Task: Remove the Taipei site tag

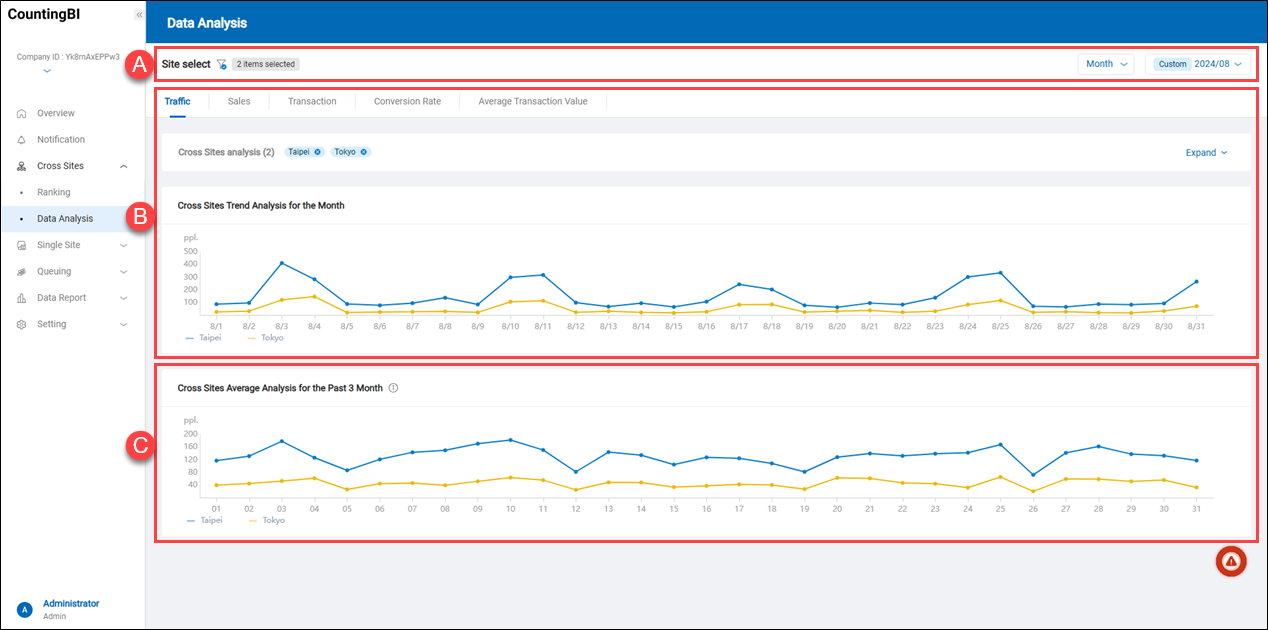Action: click(317, 152)
